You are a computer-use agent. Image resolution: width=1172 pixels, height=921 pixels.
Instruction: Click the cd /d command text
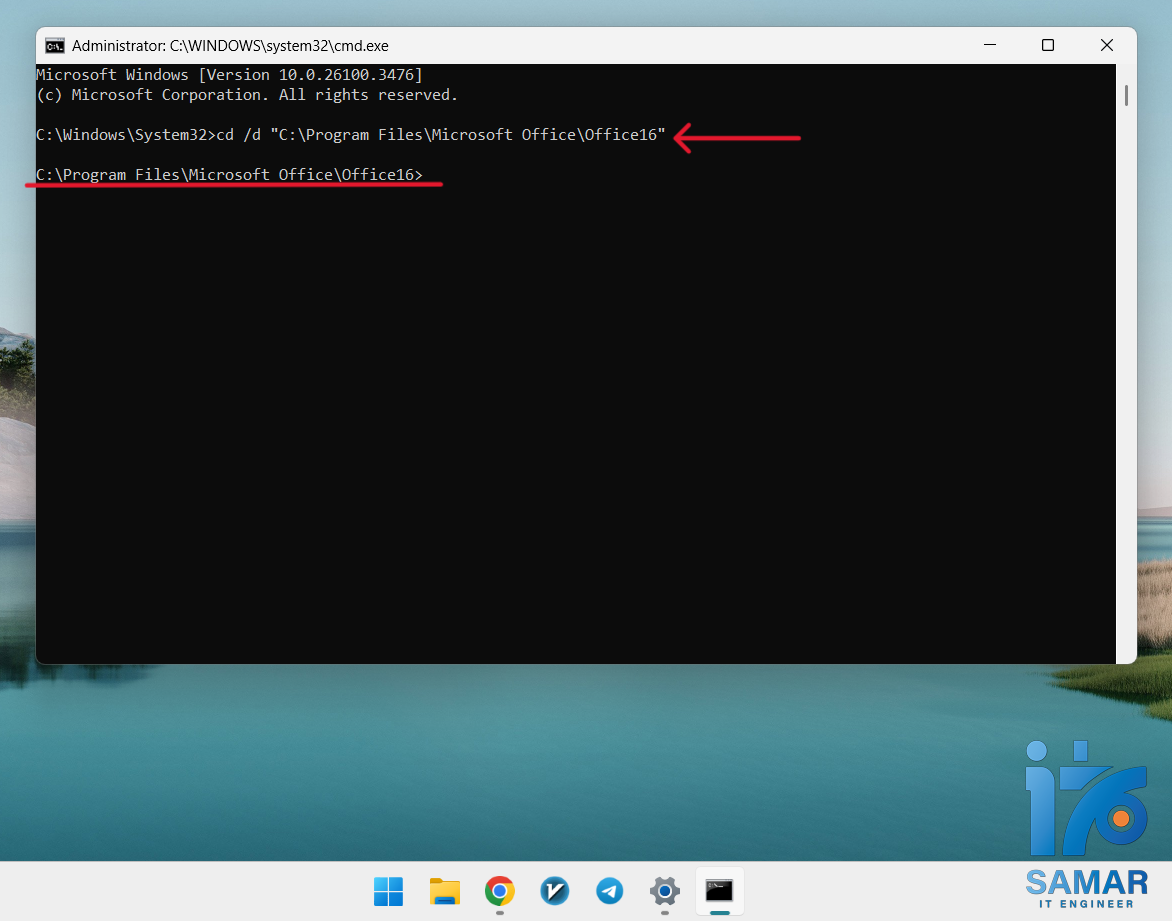pos(440,135)
